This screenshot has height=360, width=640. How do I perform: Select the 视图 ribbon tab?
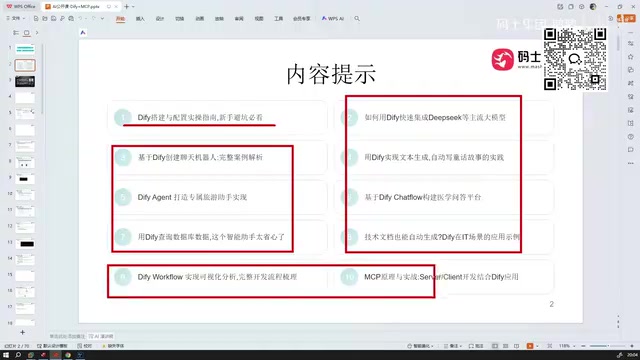pyautogui.click(x=259, y=19)
